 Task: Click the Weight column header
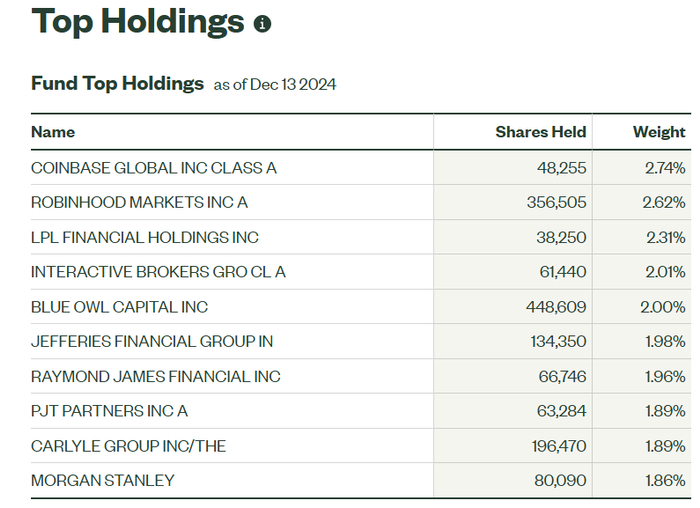pos(659,132)
